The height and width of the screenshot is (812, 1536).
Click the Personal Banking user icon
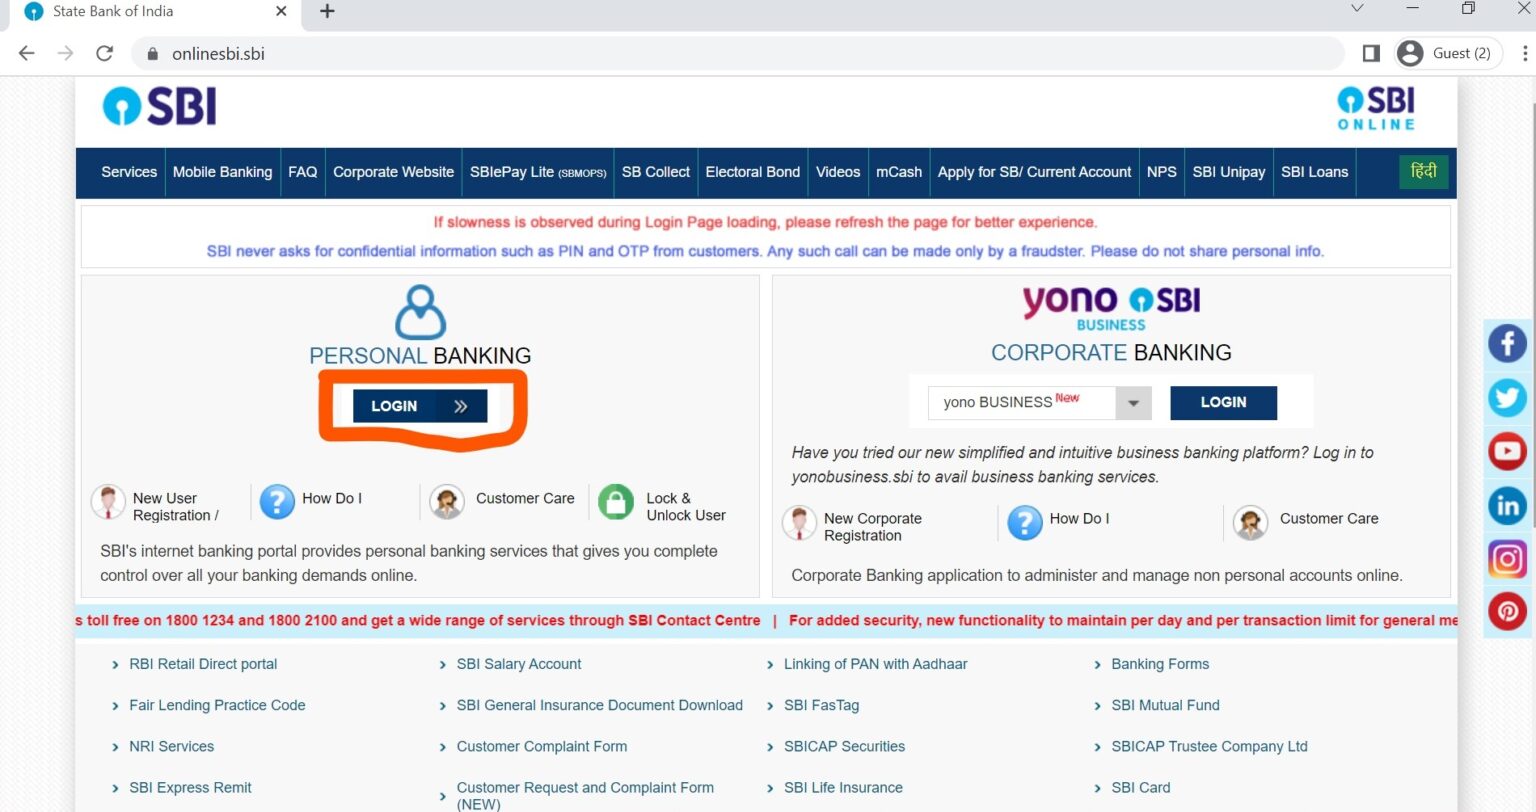pos(420,312)
